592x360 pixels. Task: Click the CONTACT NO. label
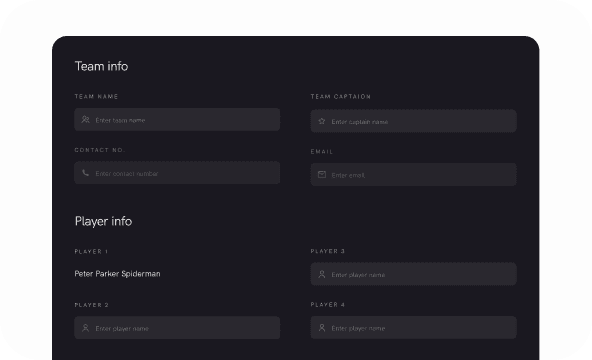point(99,150)
